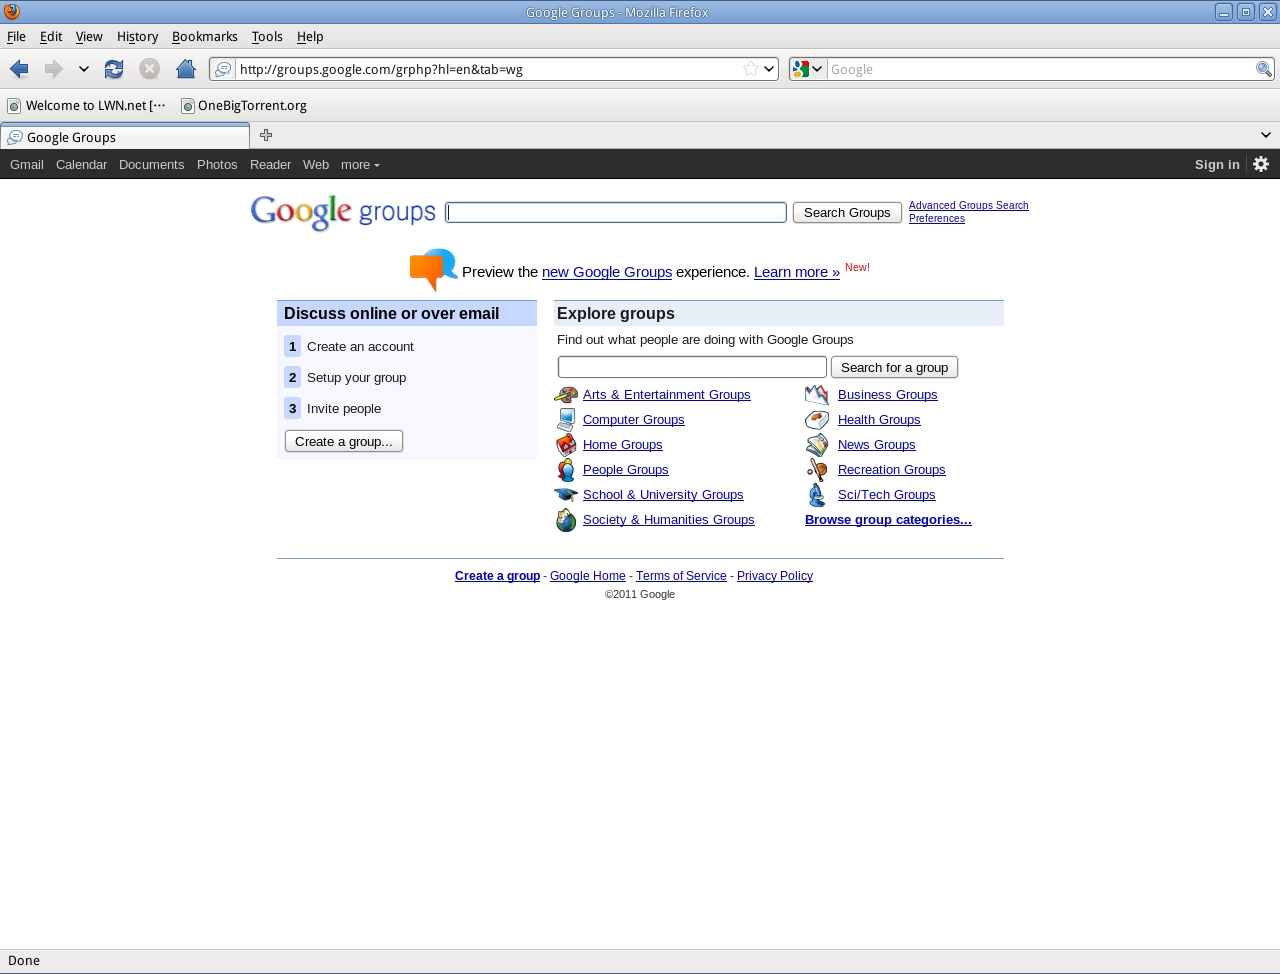Bookmark this page with the star
The height and width of the screenshot is (974, 1280).
pos(750,69)
